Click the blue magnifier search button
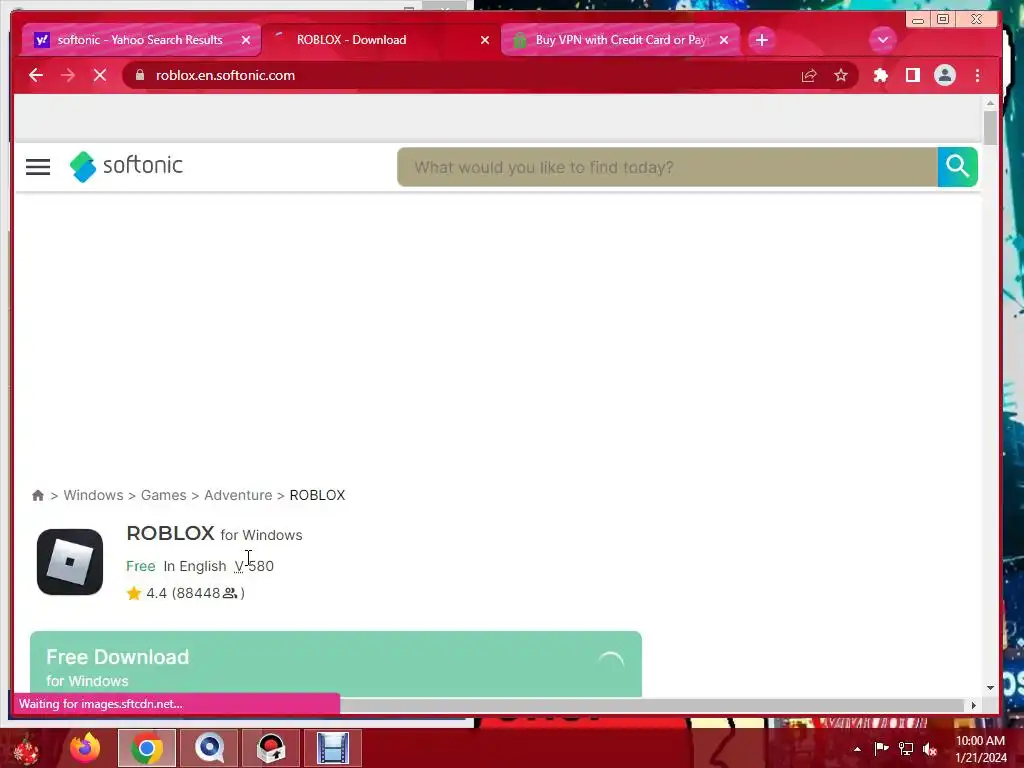Screen dimensions: 1024x768 click(x=957, y=167)
